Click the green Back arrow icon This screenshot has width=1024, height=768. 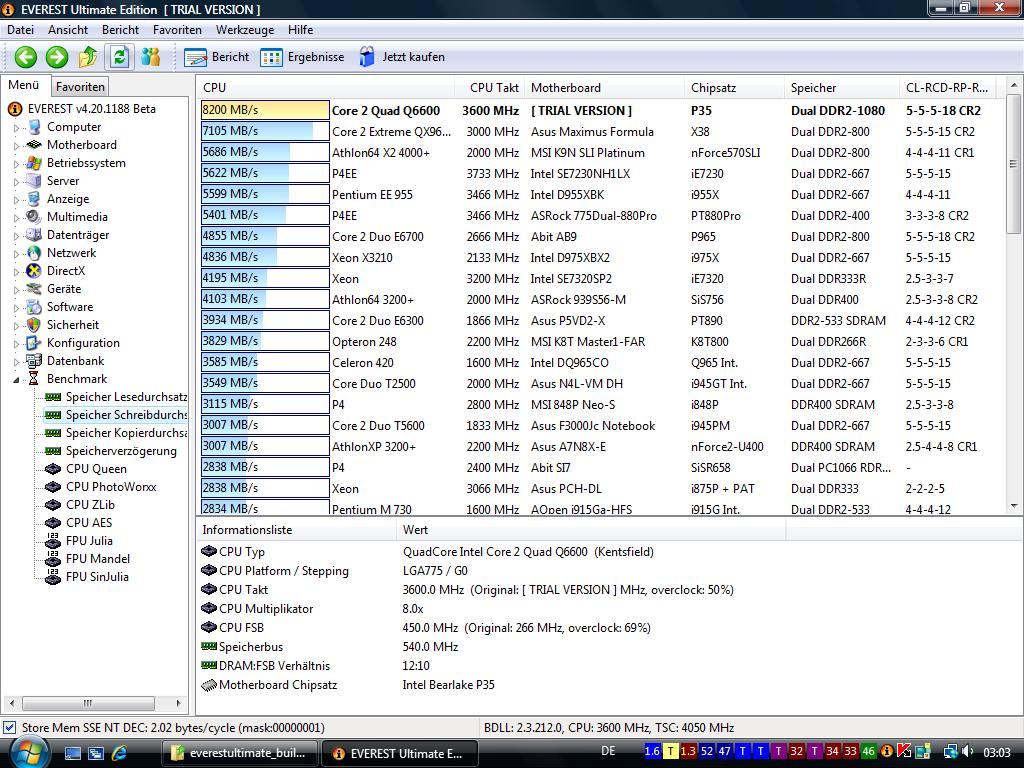(26, 57)
